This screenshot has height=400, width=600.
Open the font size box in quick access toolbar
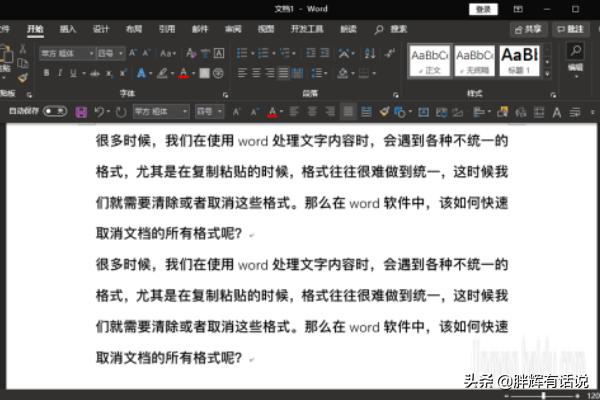pyautogui.click(x=209, y=112)
